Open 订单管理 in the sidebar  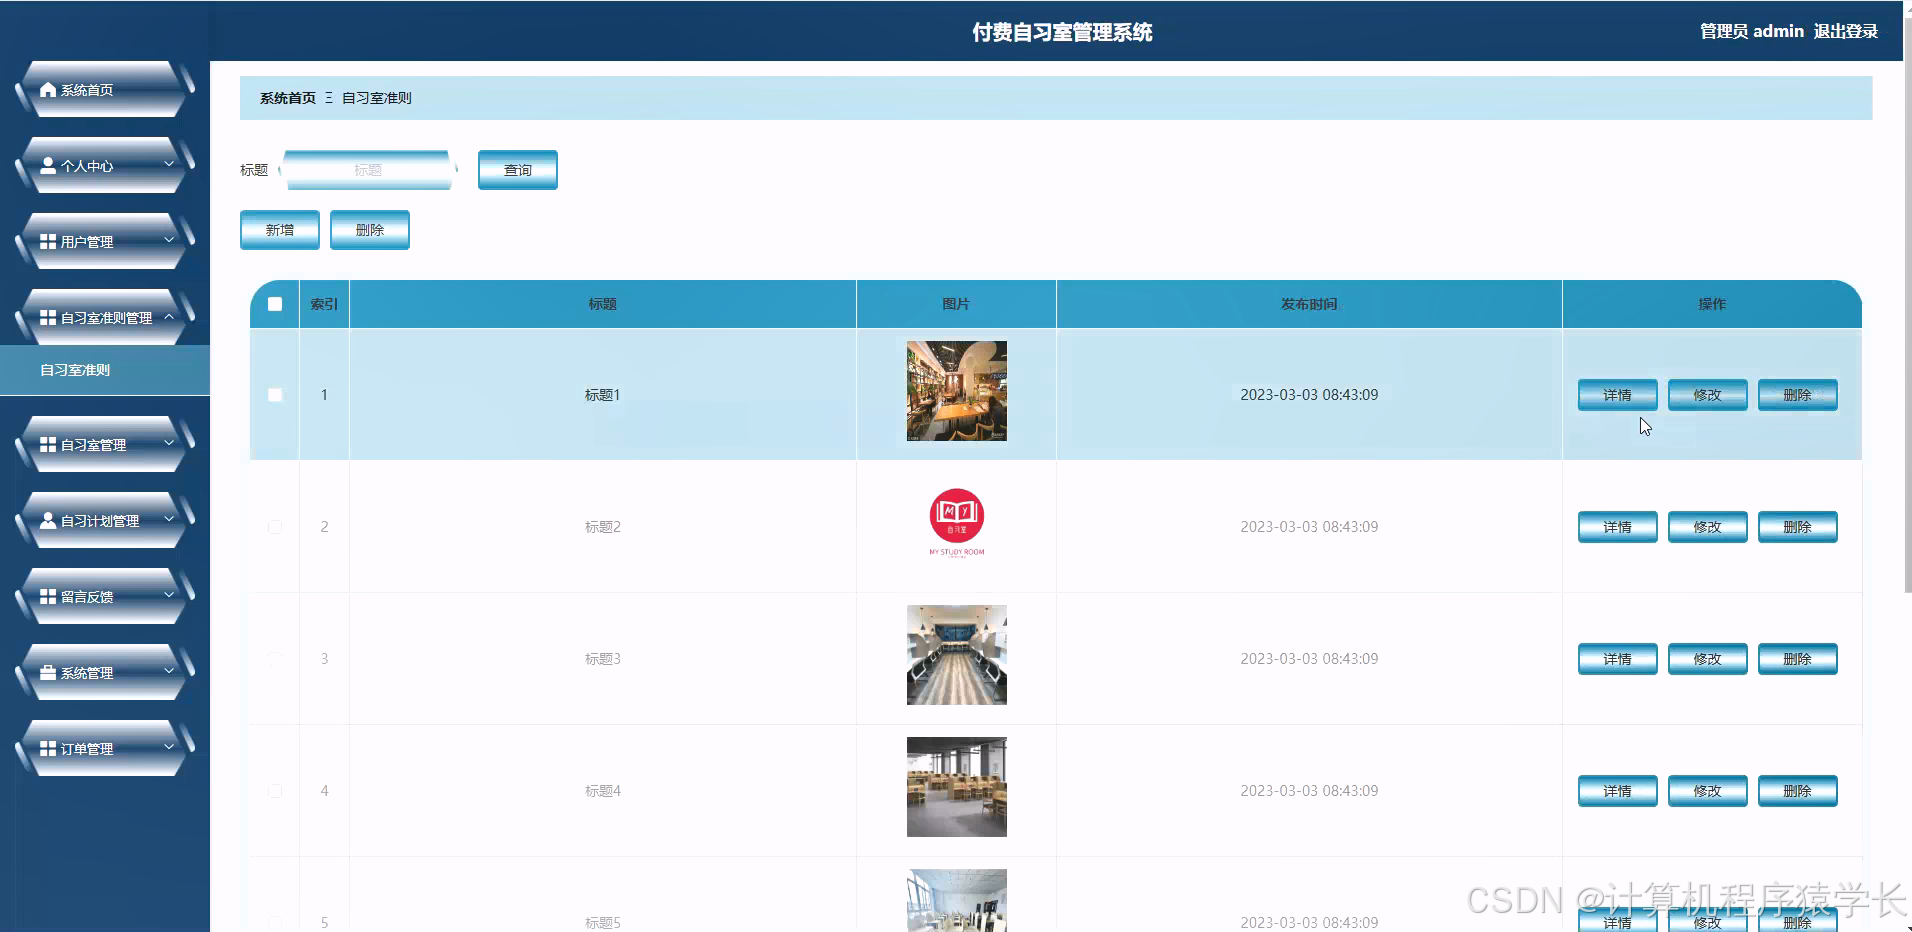pyautogui.click(x=105, y=749)
